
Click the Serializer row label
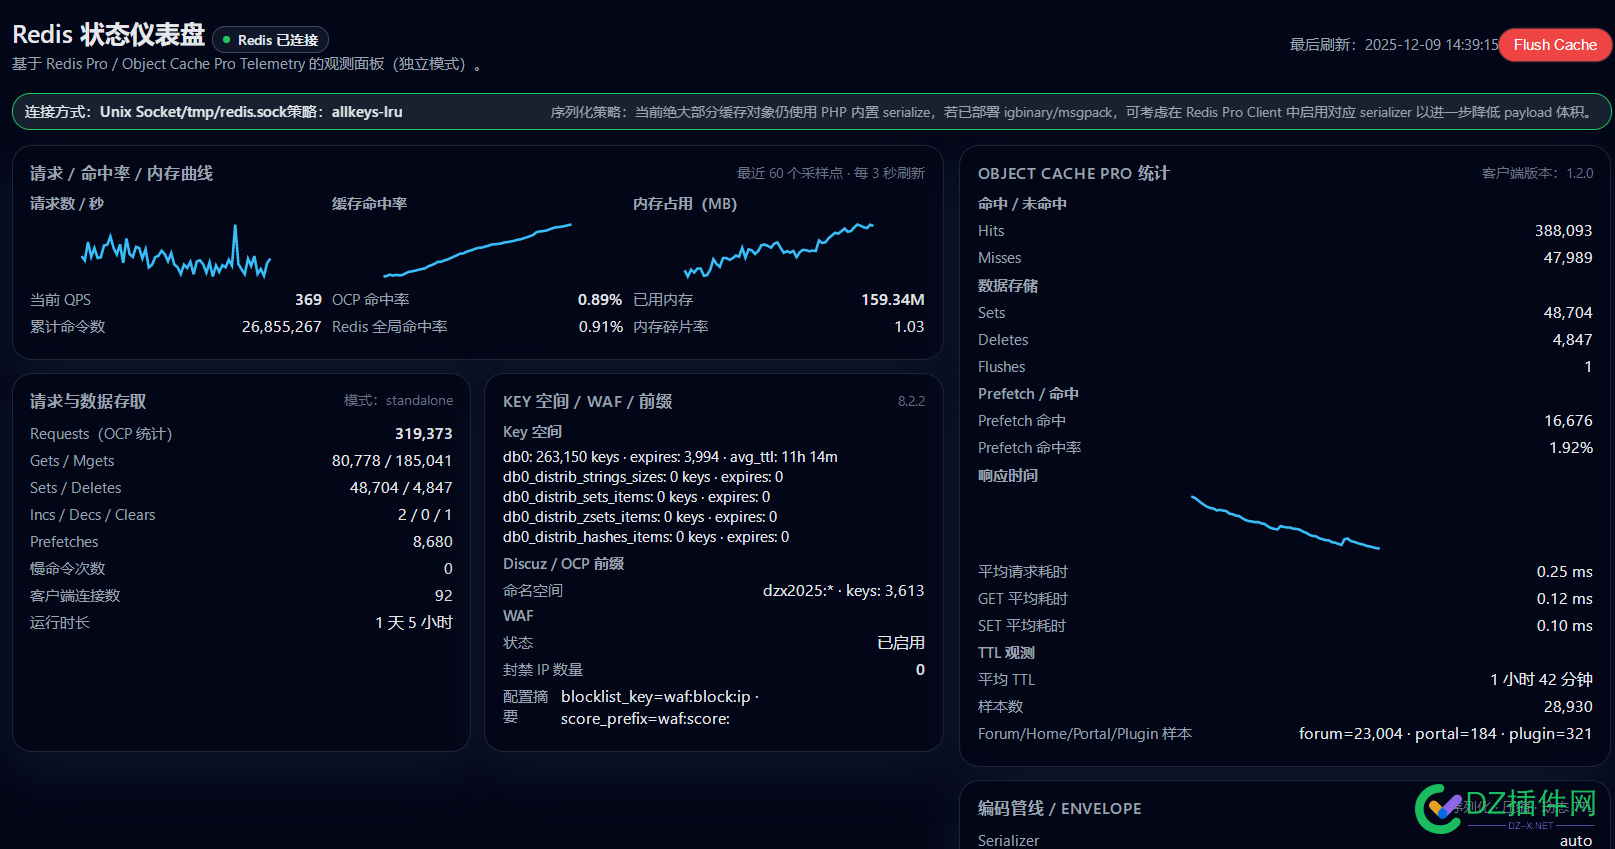pos(1008,840)
